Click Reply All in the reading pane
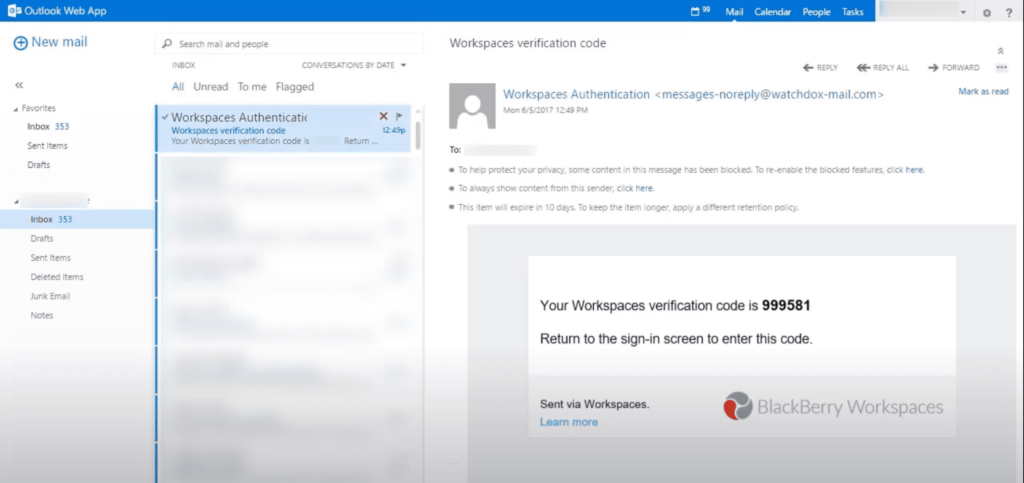Image resolution: width=1024 pixels, height=483 pixels. pos(882,68)
